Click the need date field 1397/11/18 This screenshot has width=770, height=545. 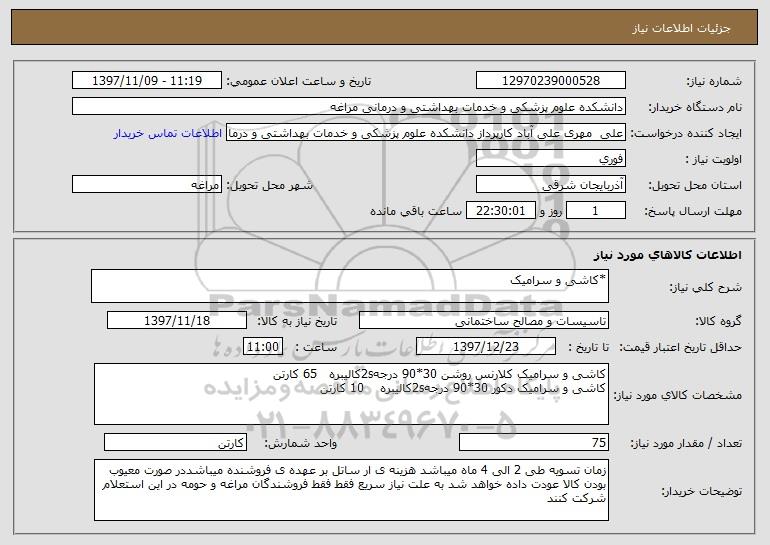[x=177, y=321]
